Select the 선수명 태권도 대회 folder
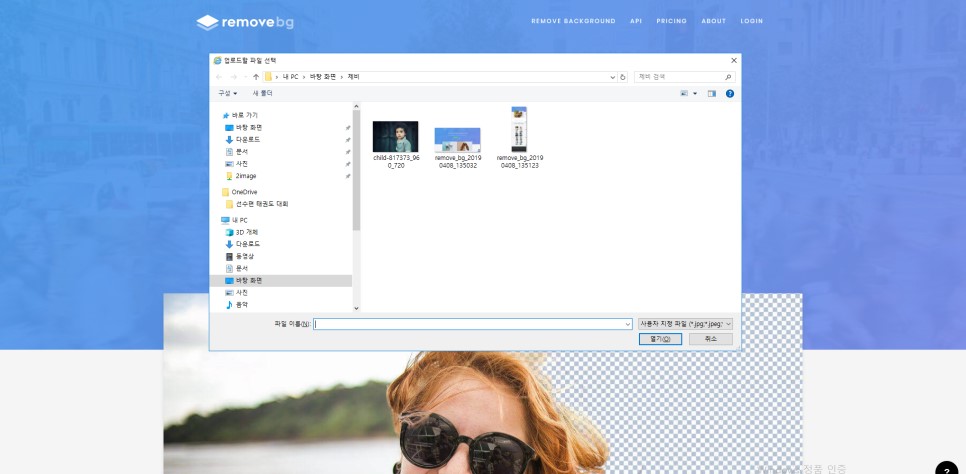 (261, 204)
